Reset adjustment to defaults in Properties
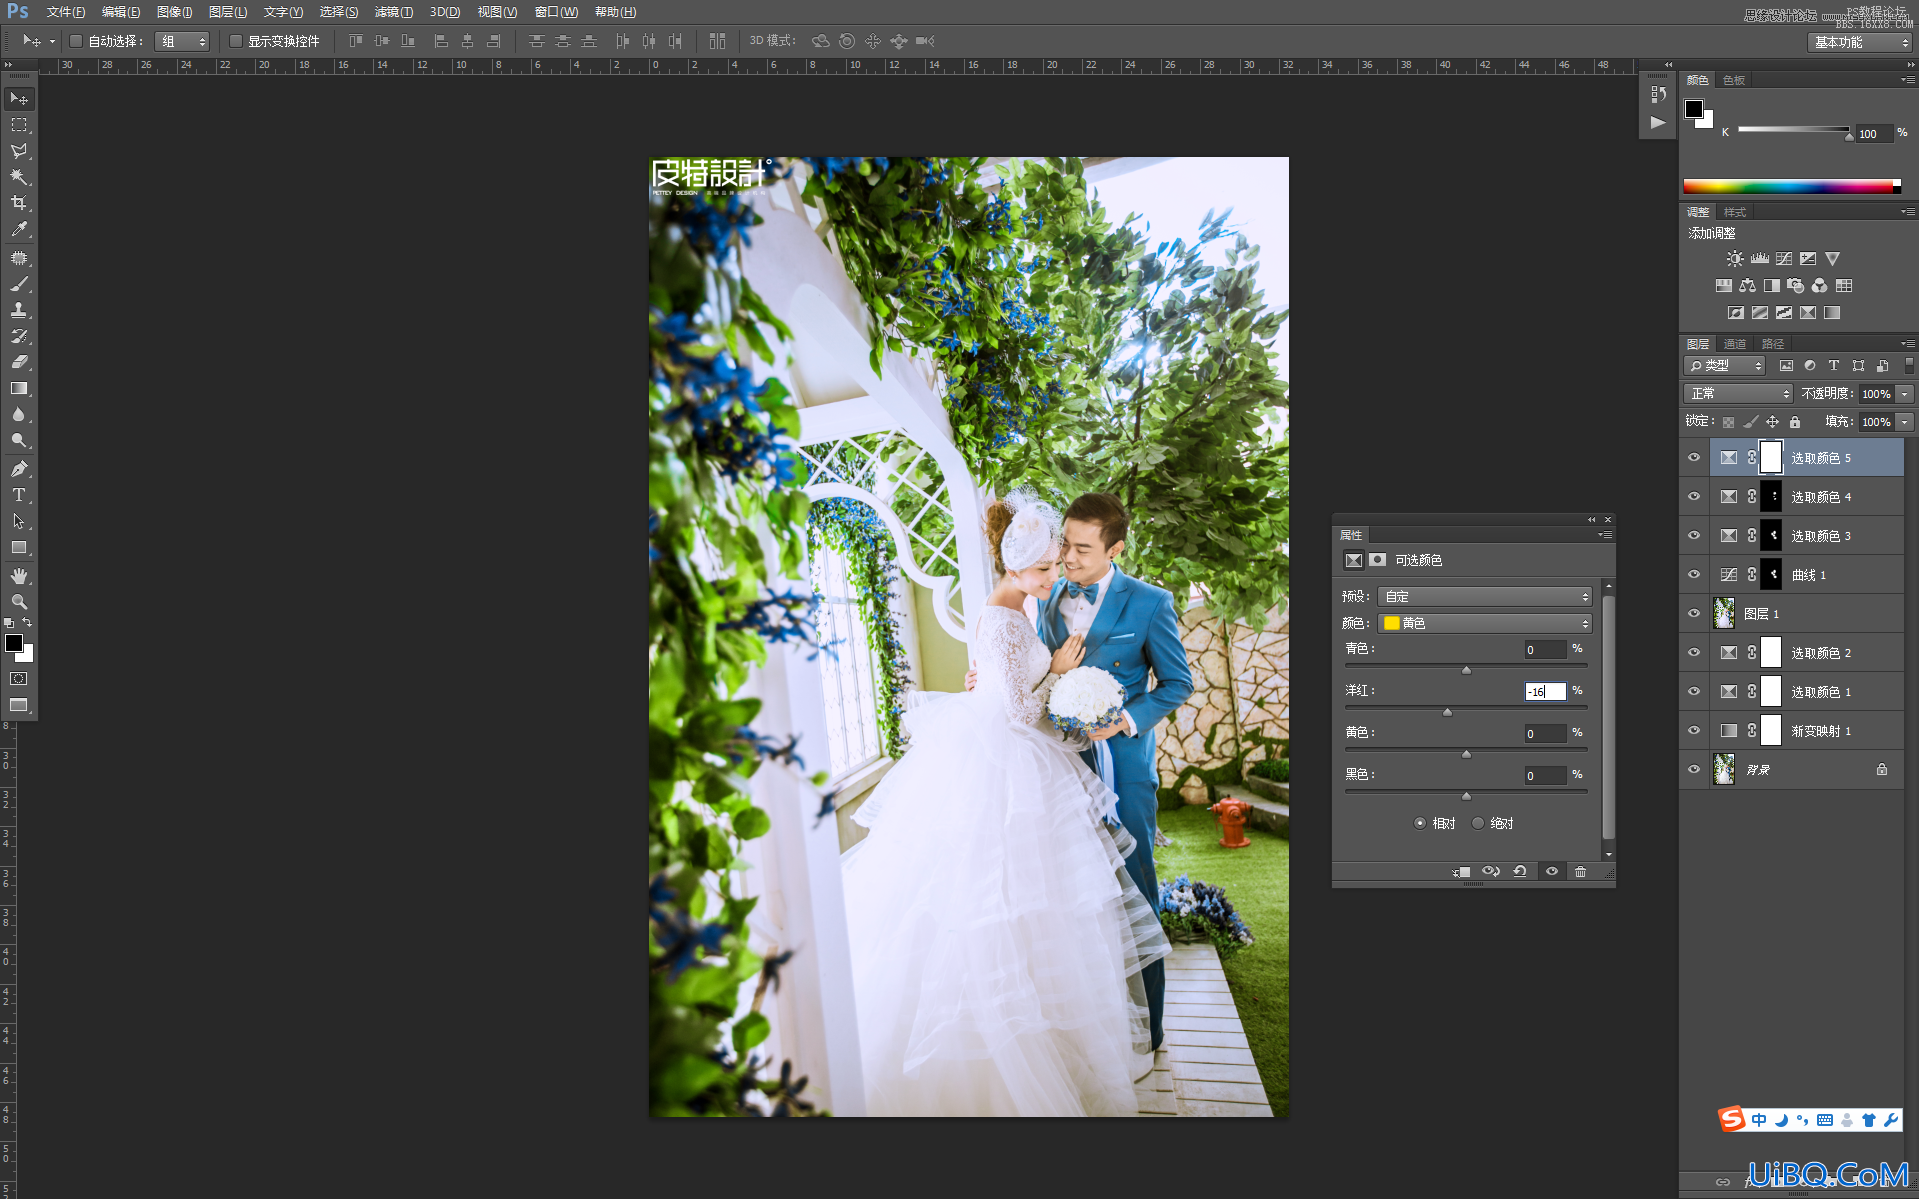 (x=1520, y=872)
